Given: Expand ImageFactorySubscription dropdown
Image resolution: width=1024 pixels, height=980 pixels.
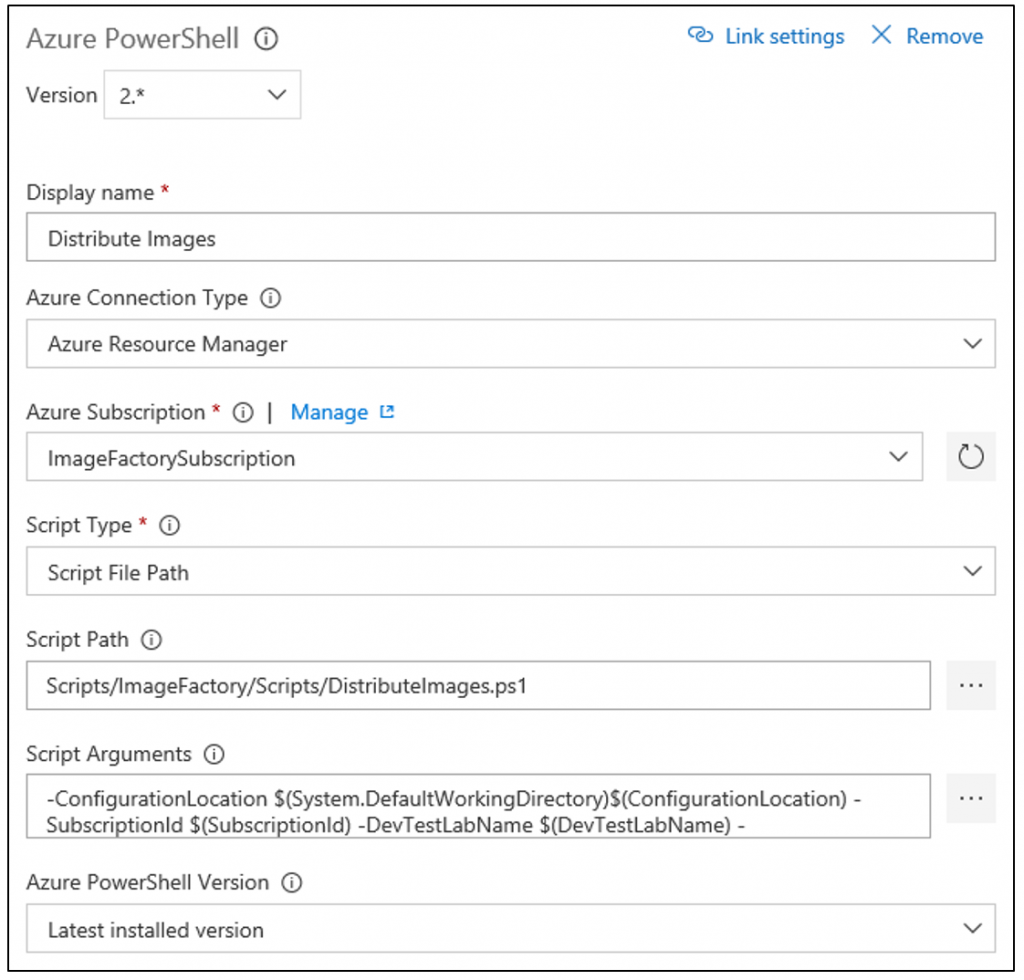Looking at the screenshot, I should [x=475, y=457].
